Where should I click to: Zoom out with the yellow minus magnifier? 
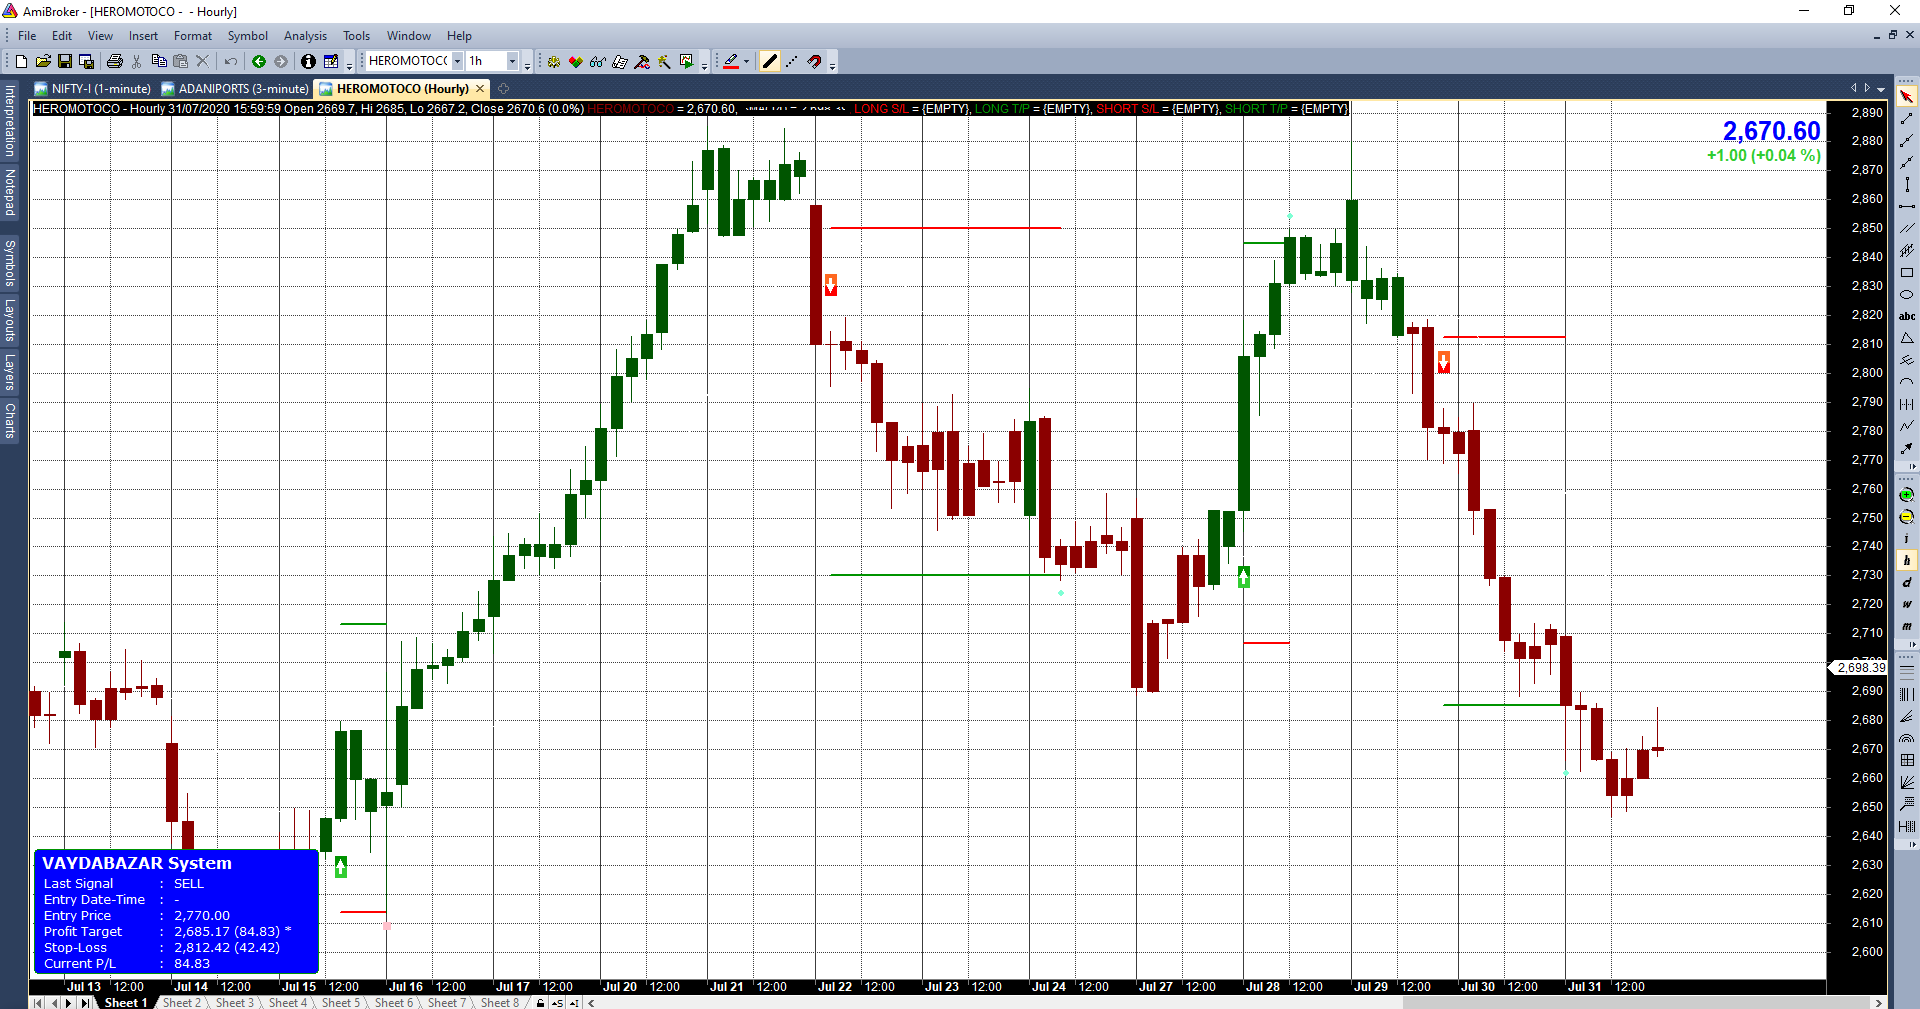coord(1907,517)
